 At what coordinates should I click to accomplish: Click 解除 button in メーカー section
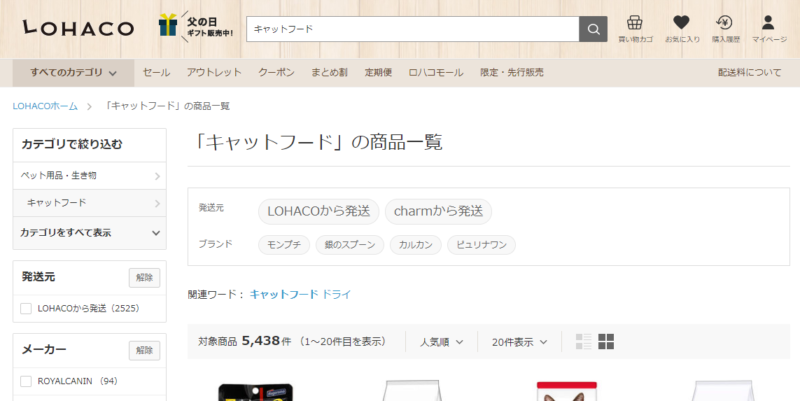144,350
